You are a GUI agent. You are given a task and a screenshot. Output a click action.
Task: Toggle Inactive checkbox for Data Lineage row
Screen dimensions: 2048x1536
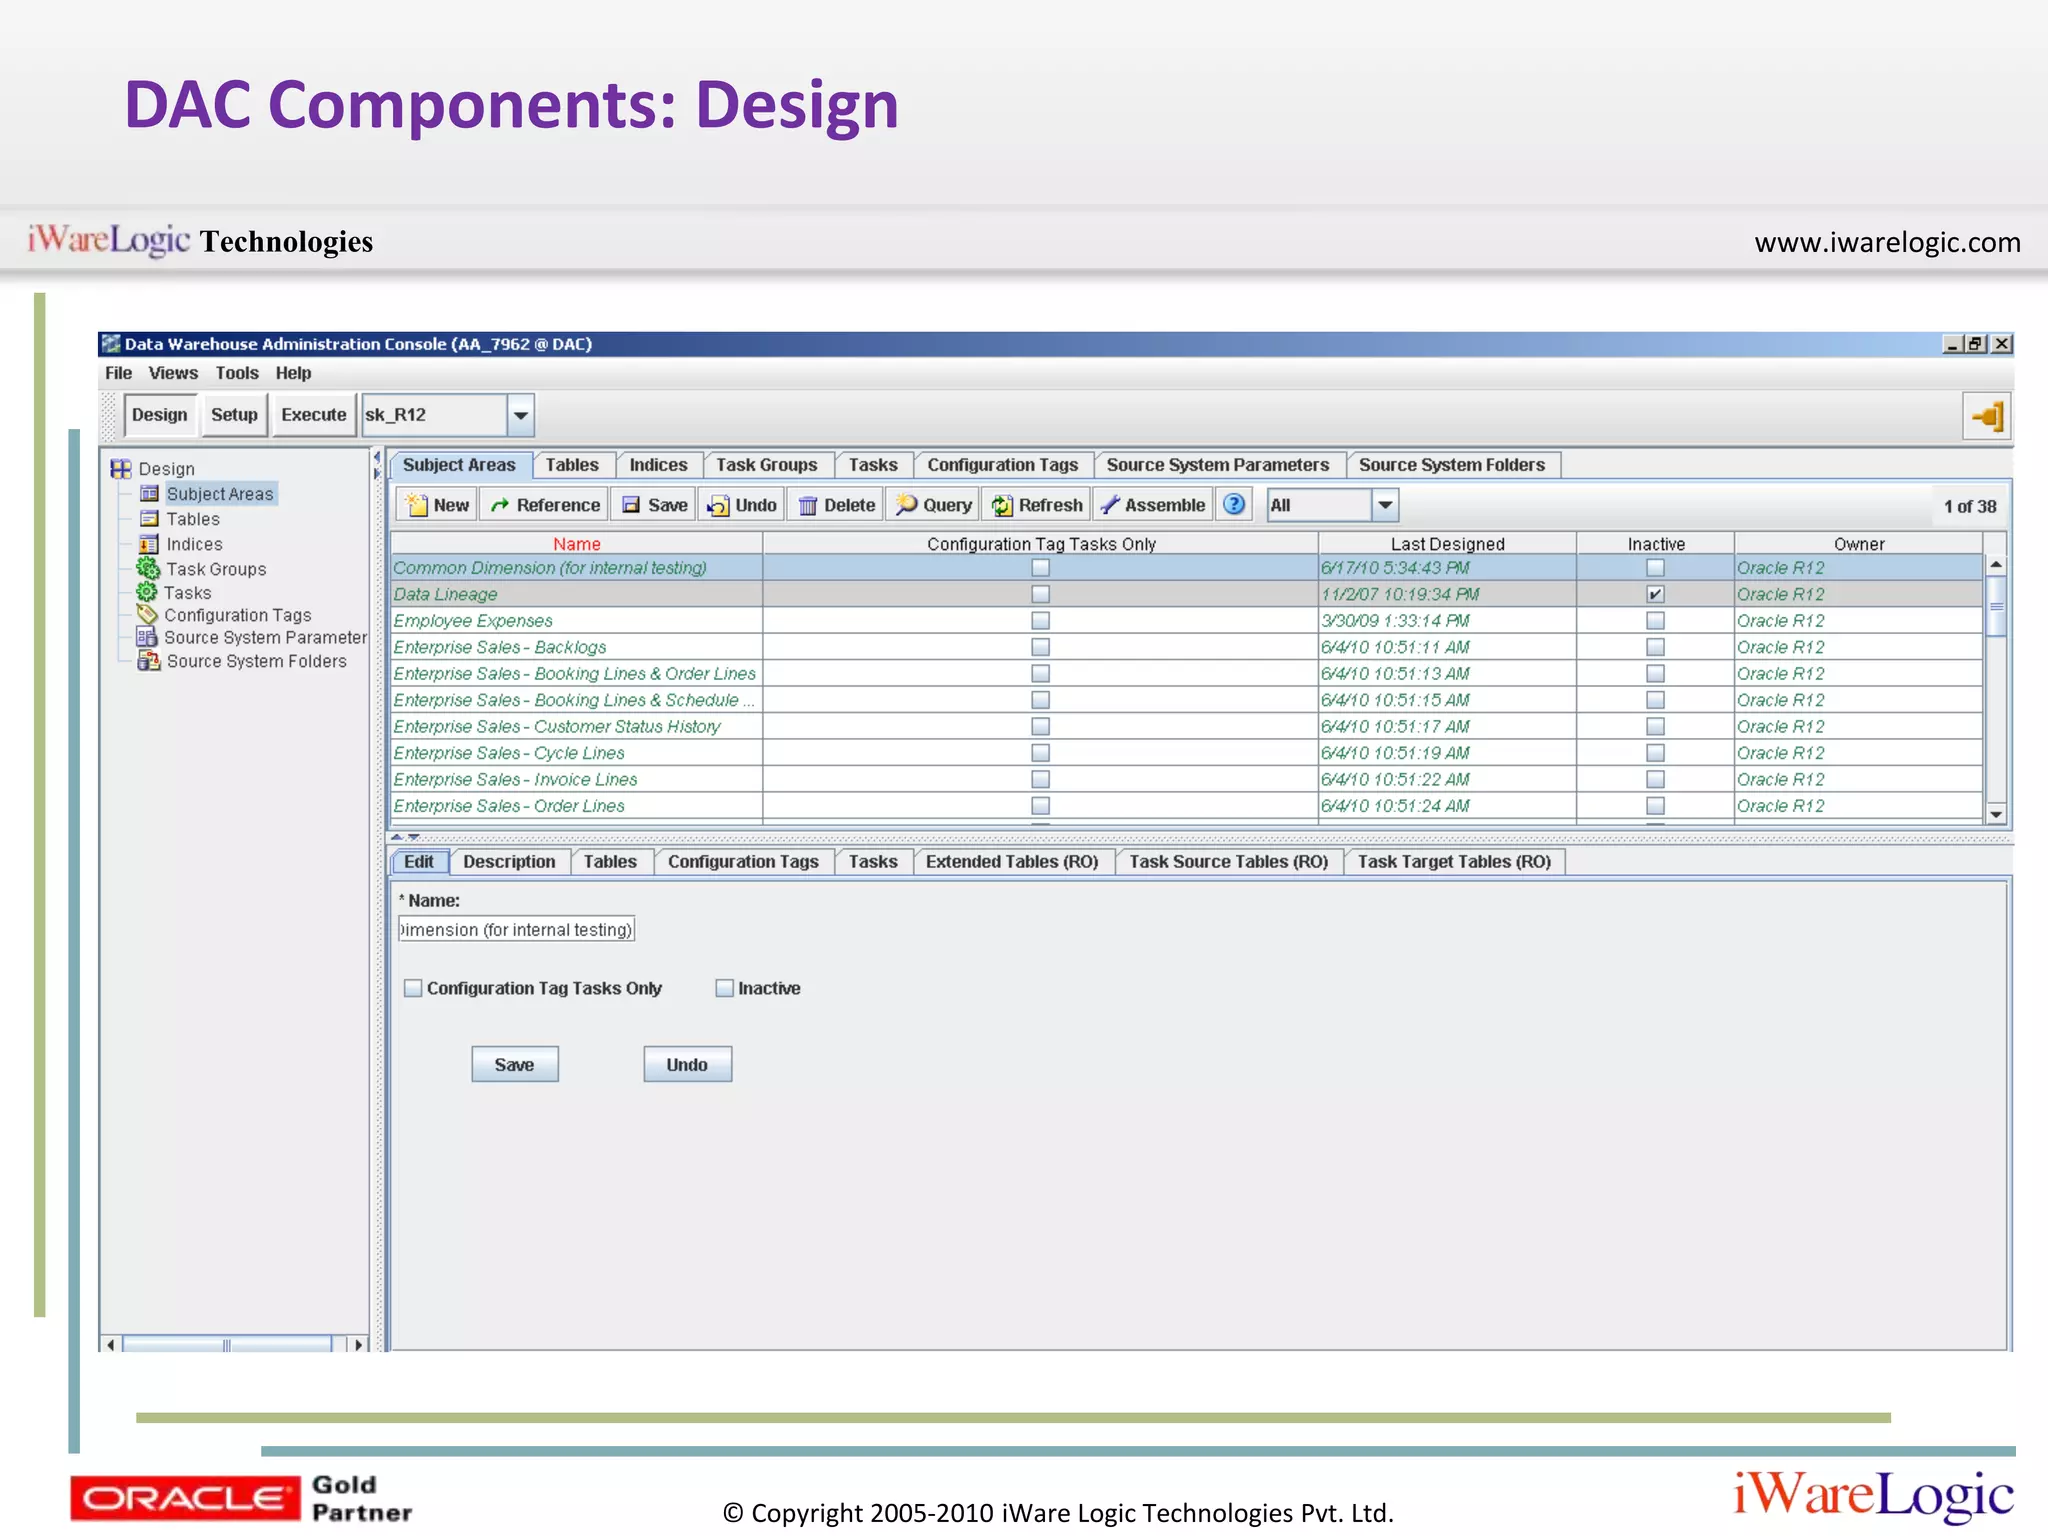(x=1655, y=594)
